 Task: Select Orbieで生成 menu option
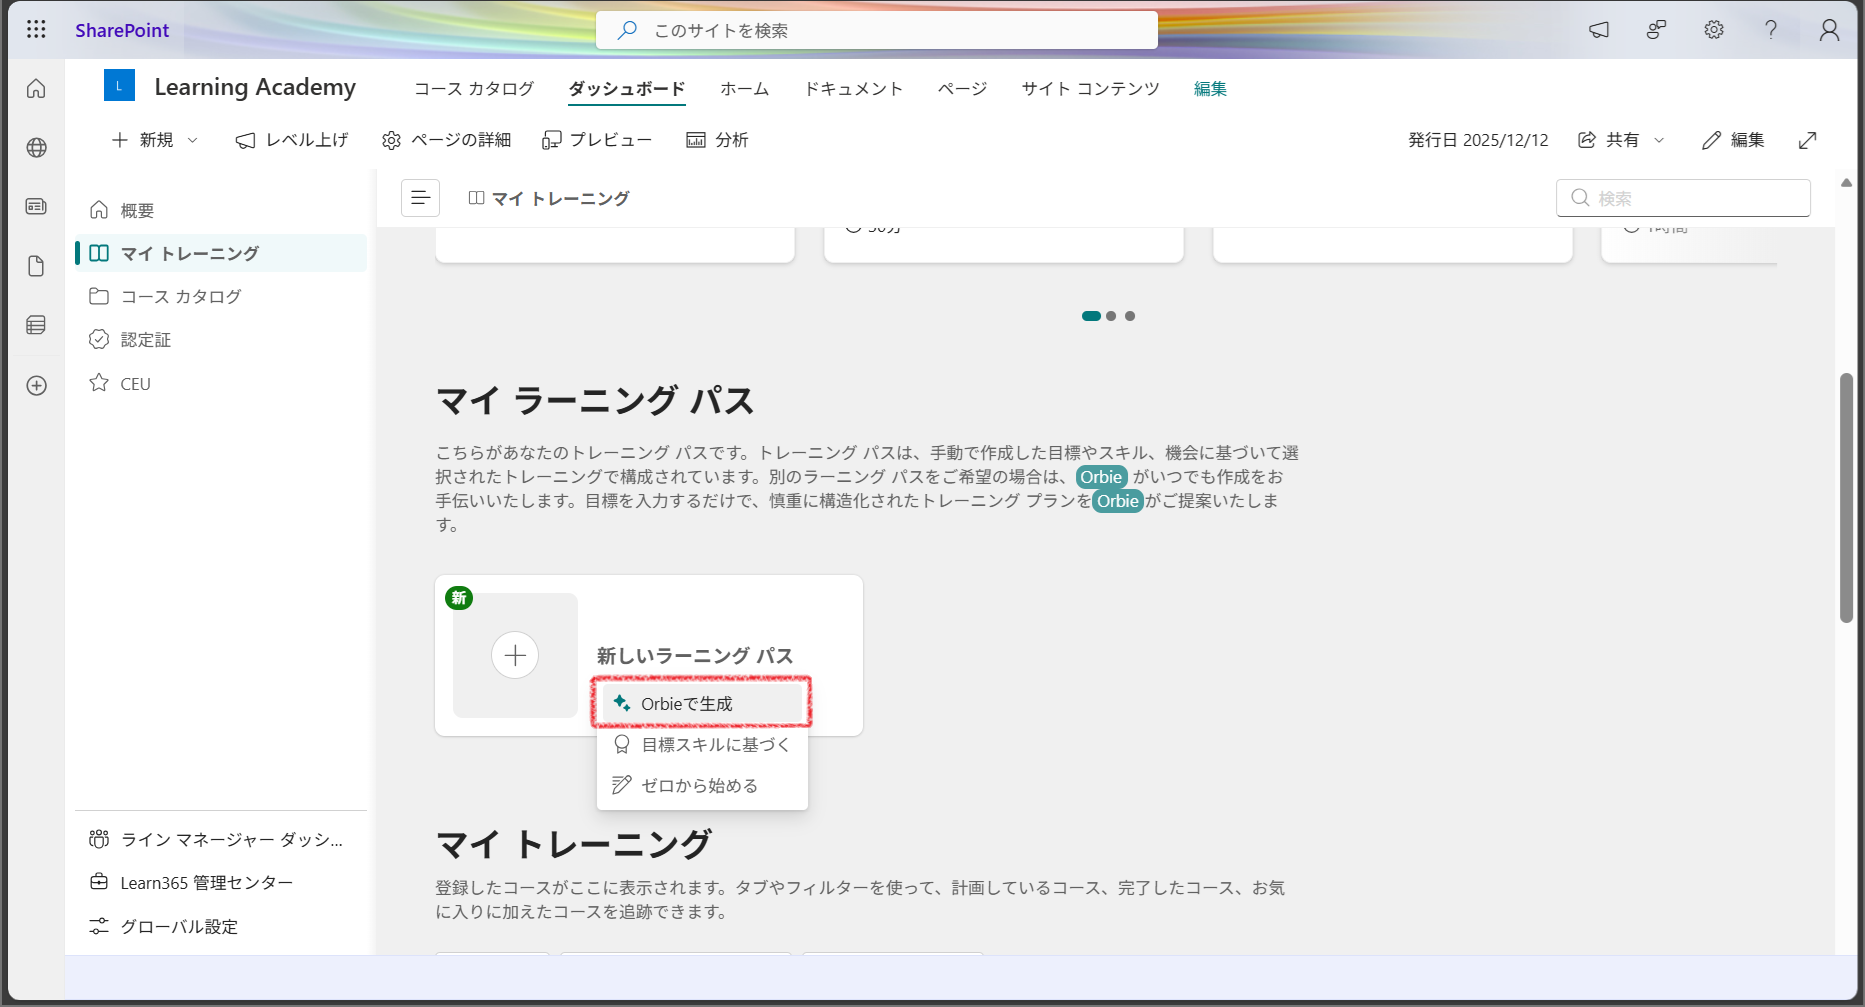coord(702,703)
